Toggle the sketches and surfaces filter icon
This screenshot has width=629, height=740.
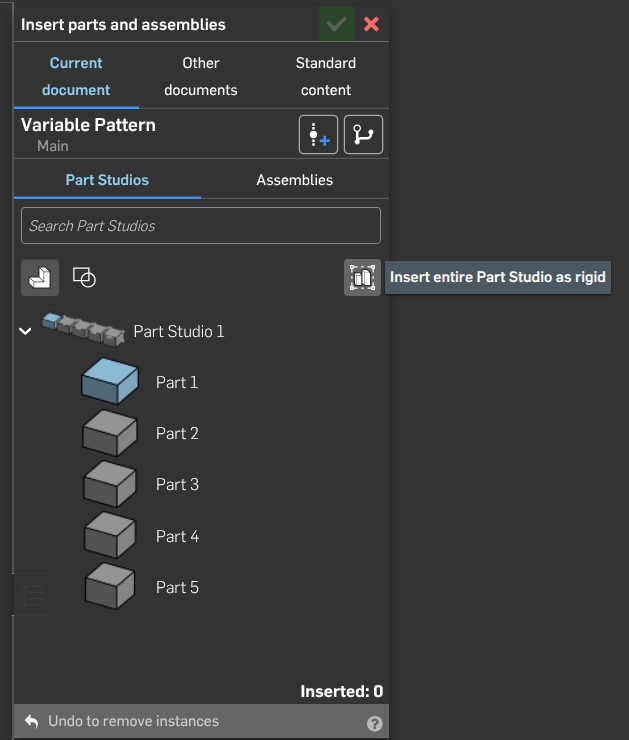point(85,277)
